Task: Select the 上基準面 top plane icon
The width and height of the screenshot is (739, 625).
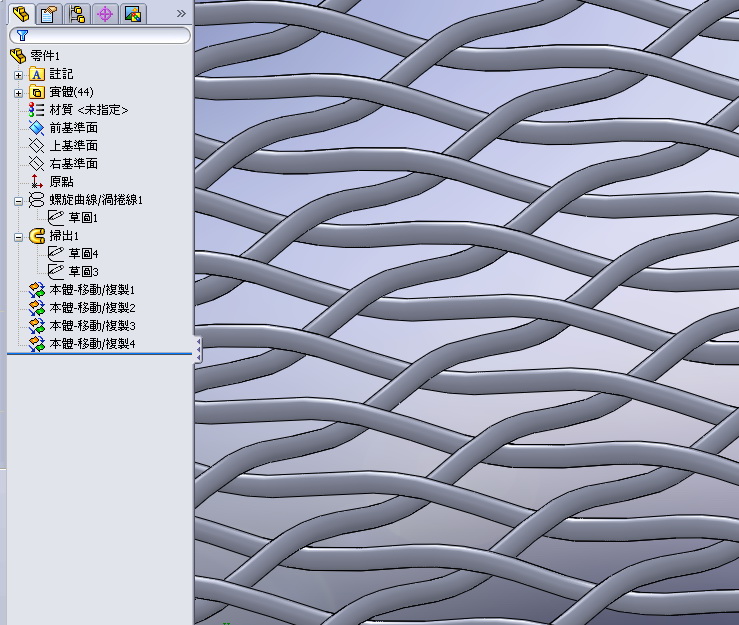Action: [x=37, y=146]
